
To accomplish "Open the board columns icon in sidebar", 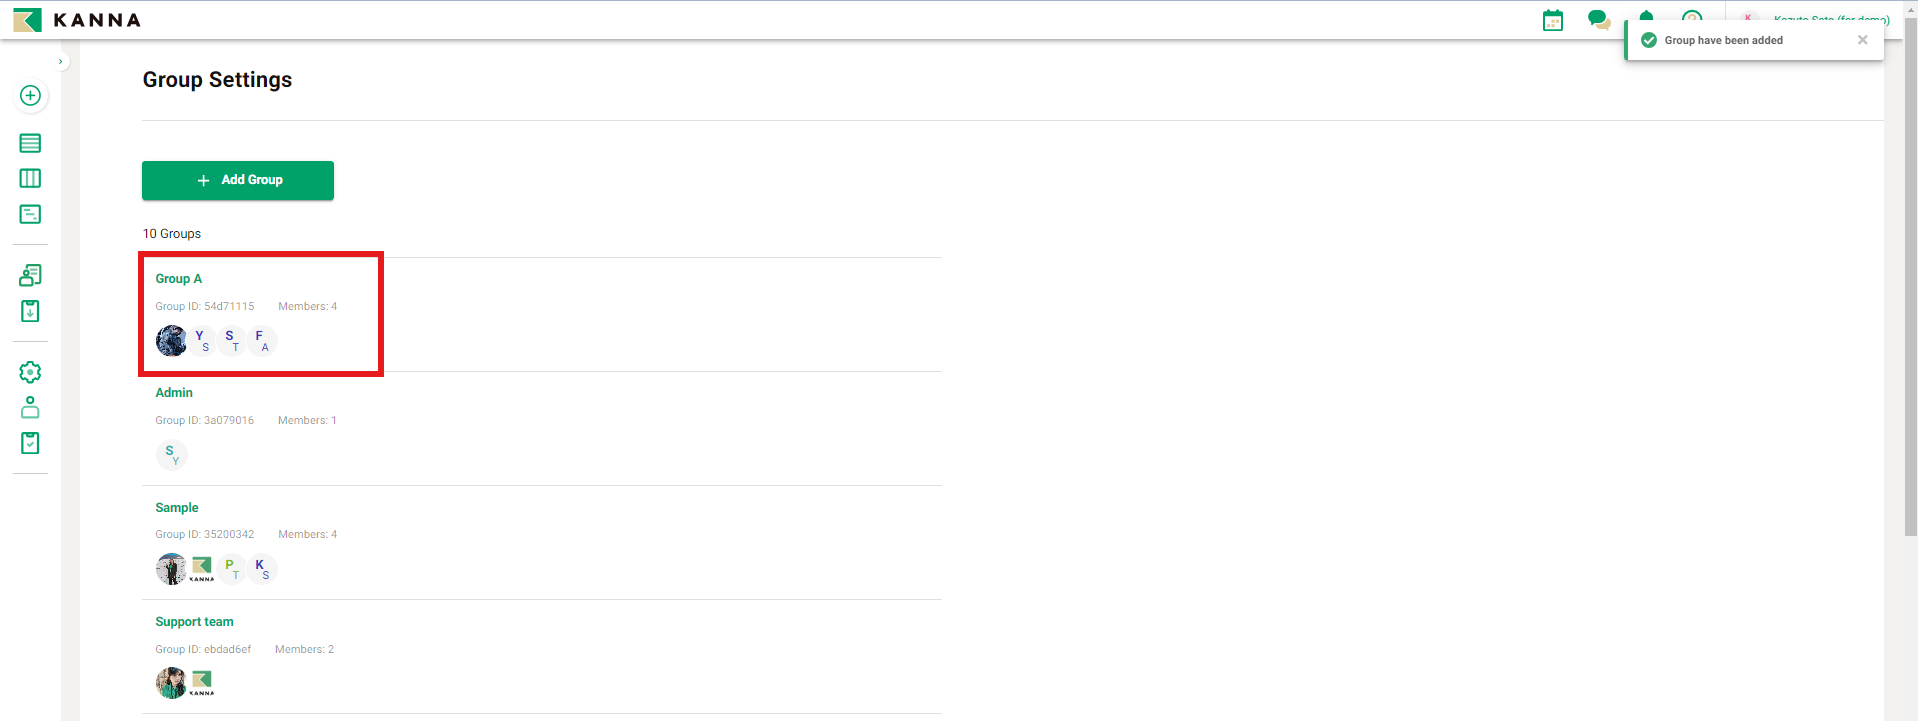I will click(30, 179).
